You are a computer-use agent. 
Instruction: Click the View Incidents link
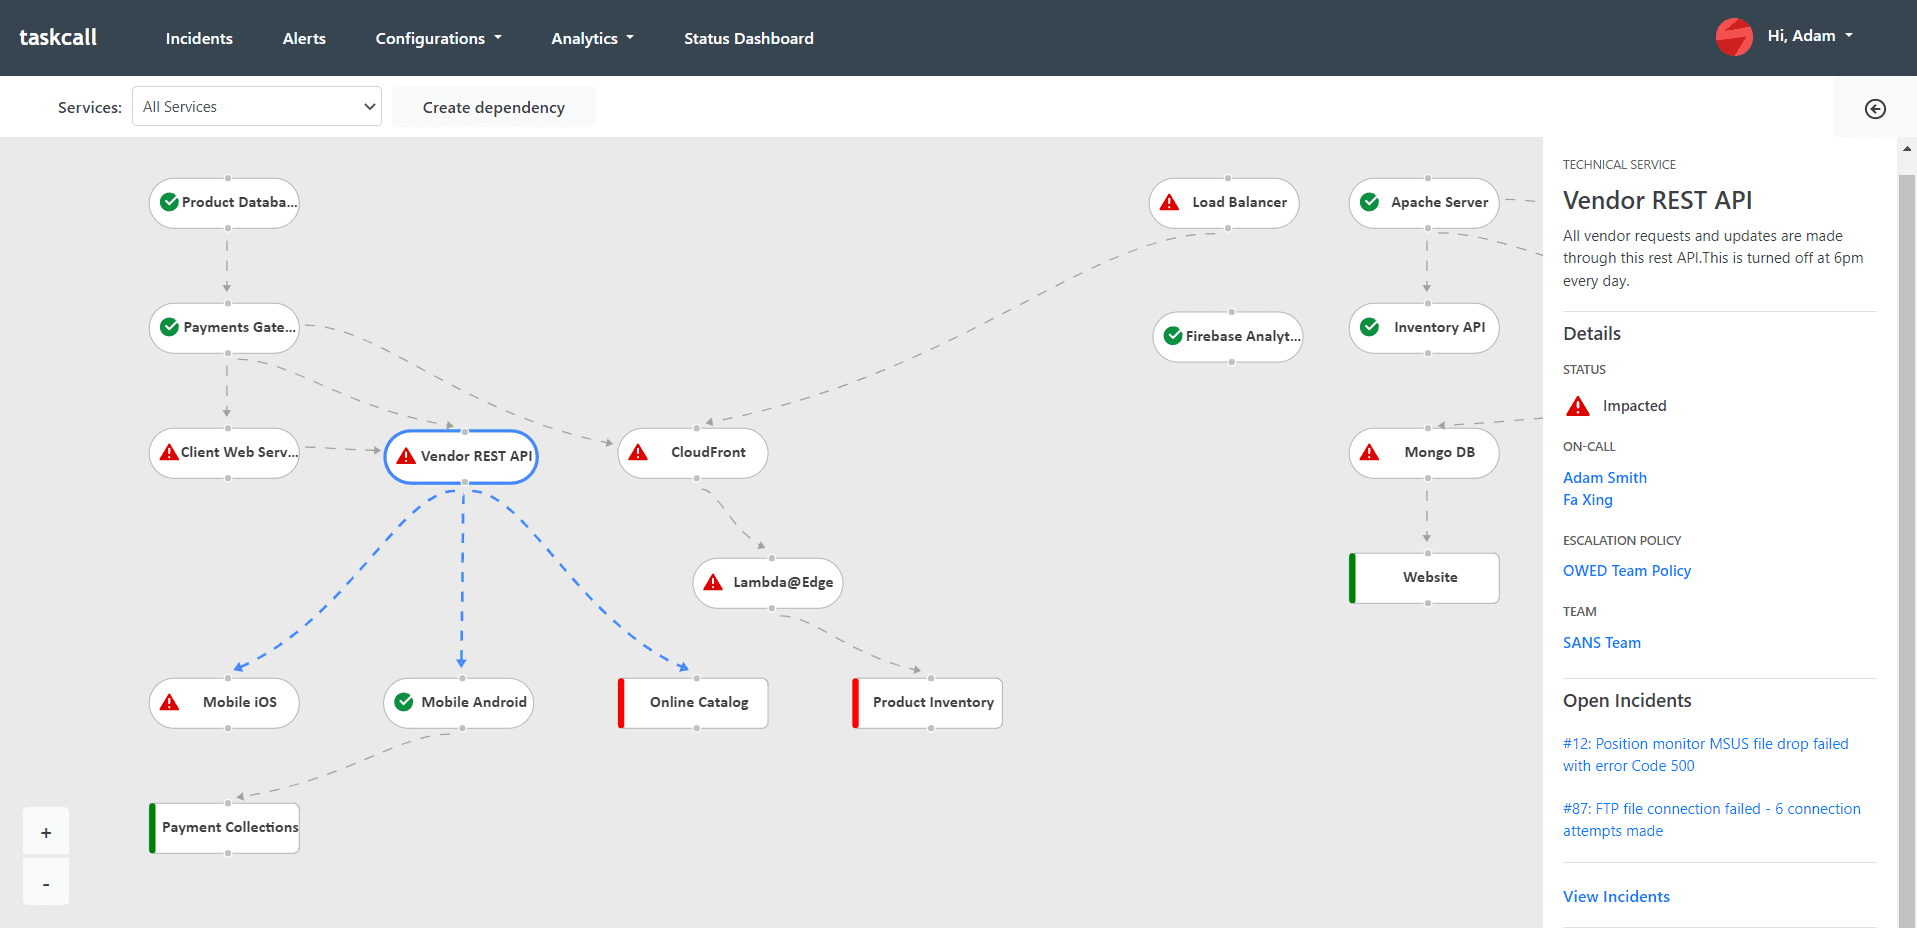[1616, 897]
